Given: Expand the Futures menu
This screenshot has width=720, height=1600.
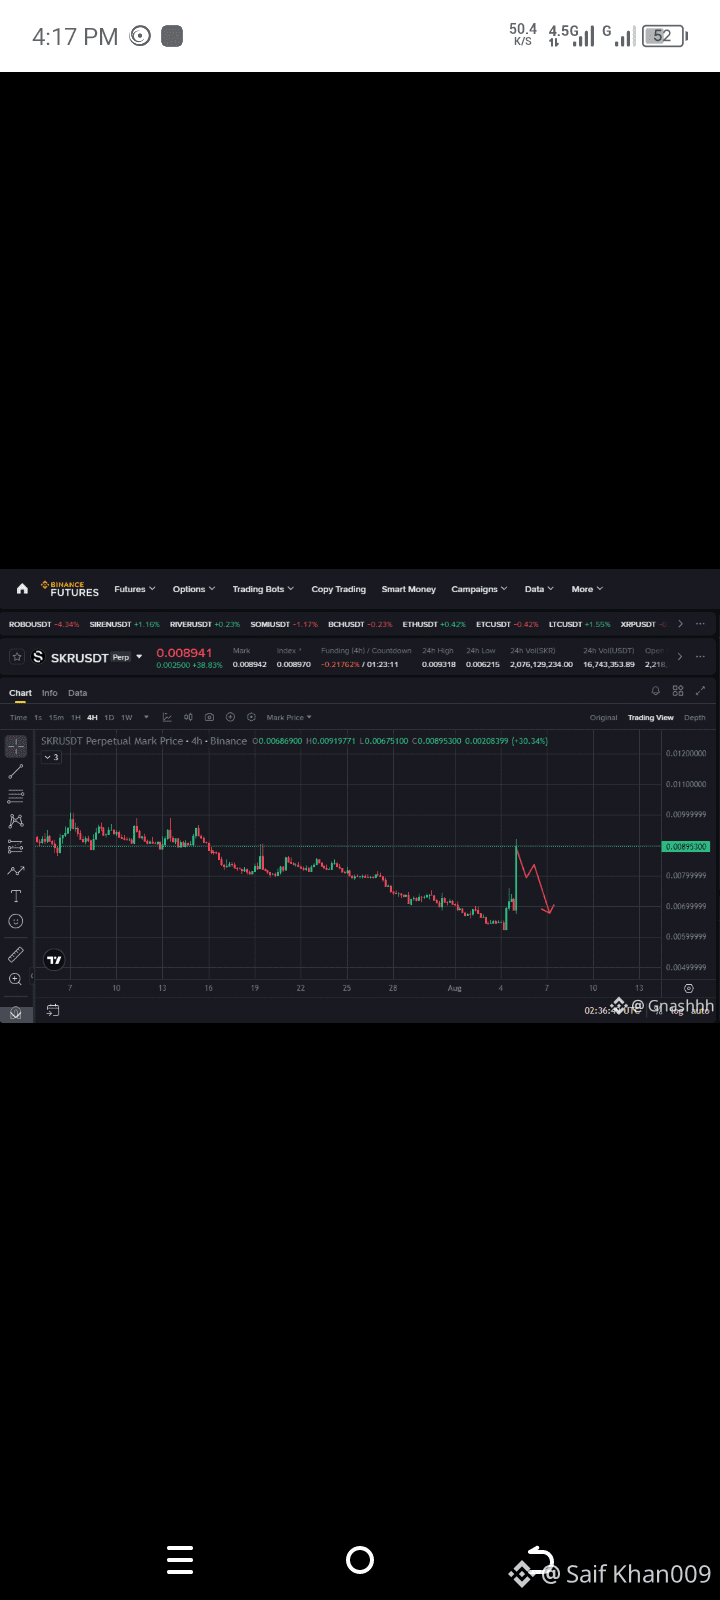Looking at the screenshot, I should [134, 589].
